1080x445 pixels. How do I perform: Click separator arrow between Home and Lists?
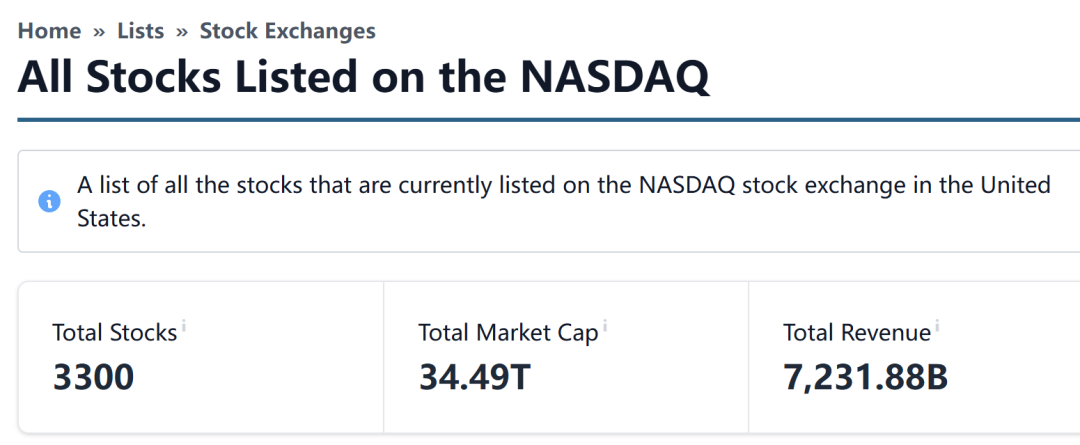(99, 32)
